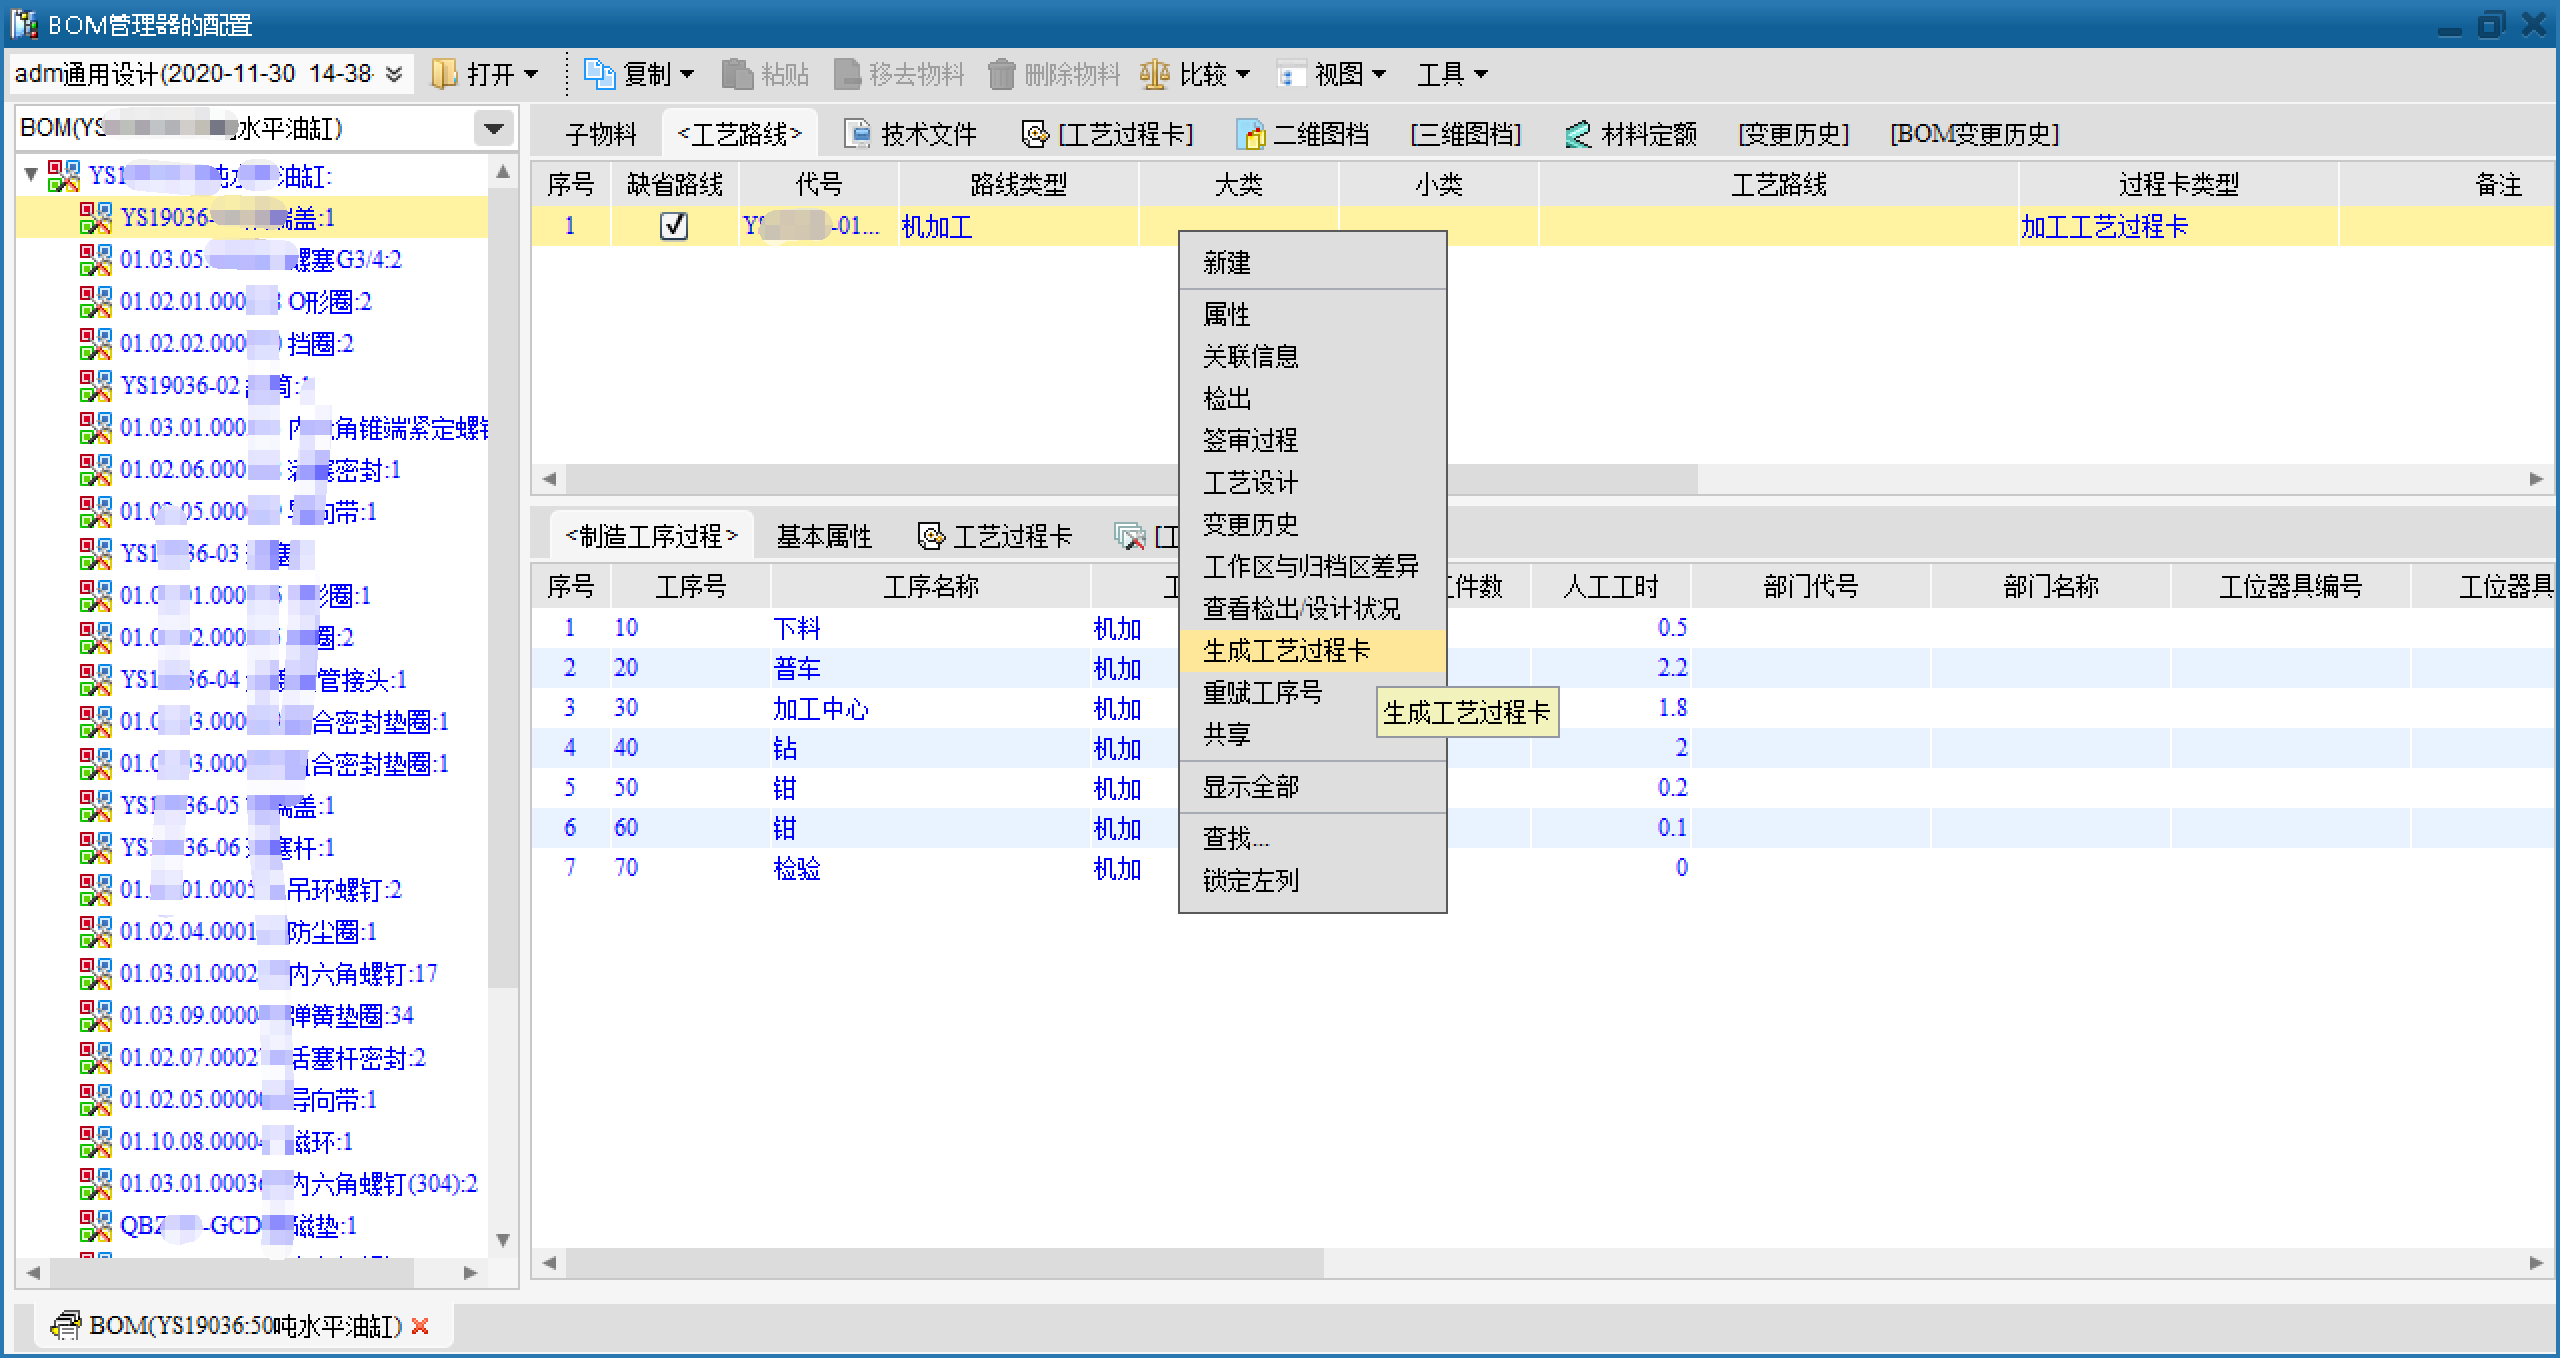This screenshot has height=1358, width=2560.
Task: Open the 材料定额 tab icon
Action: (x=1578, y=134)
